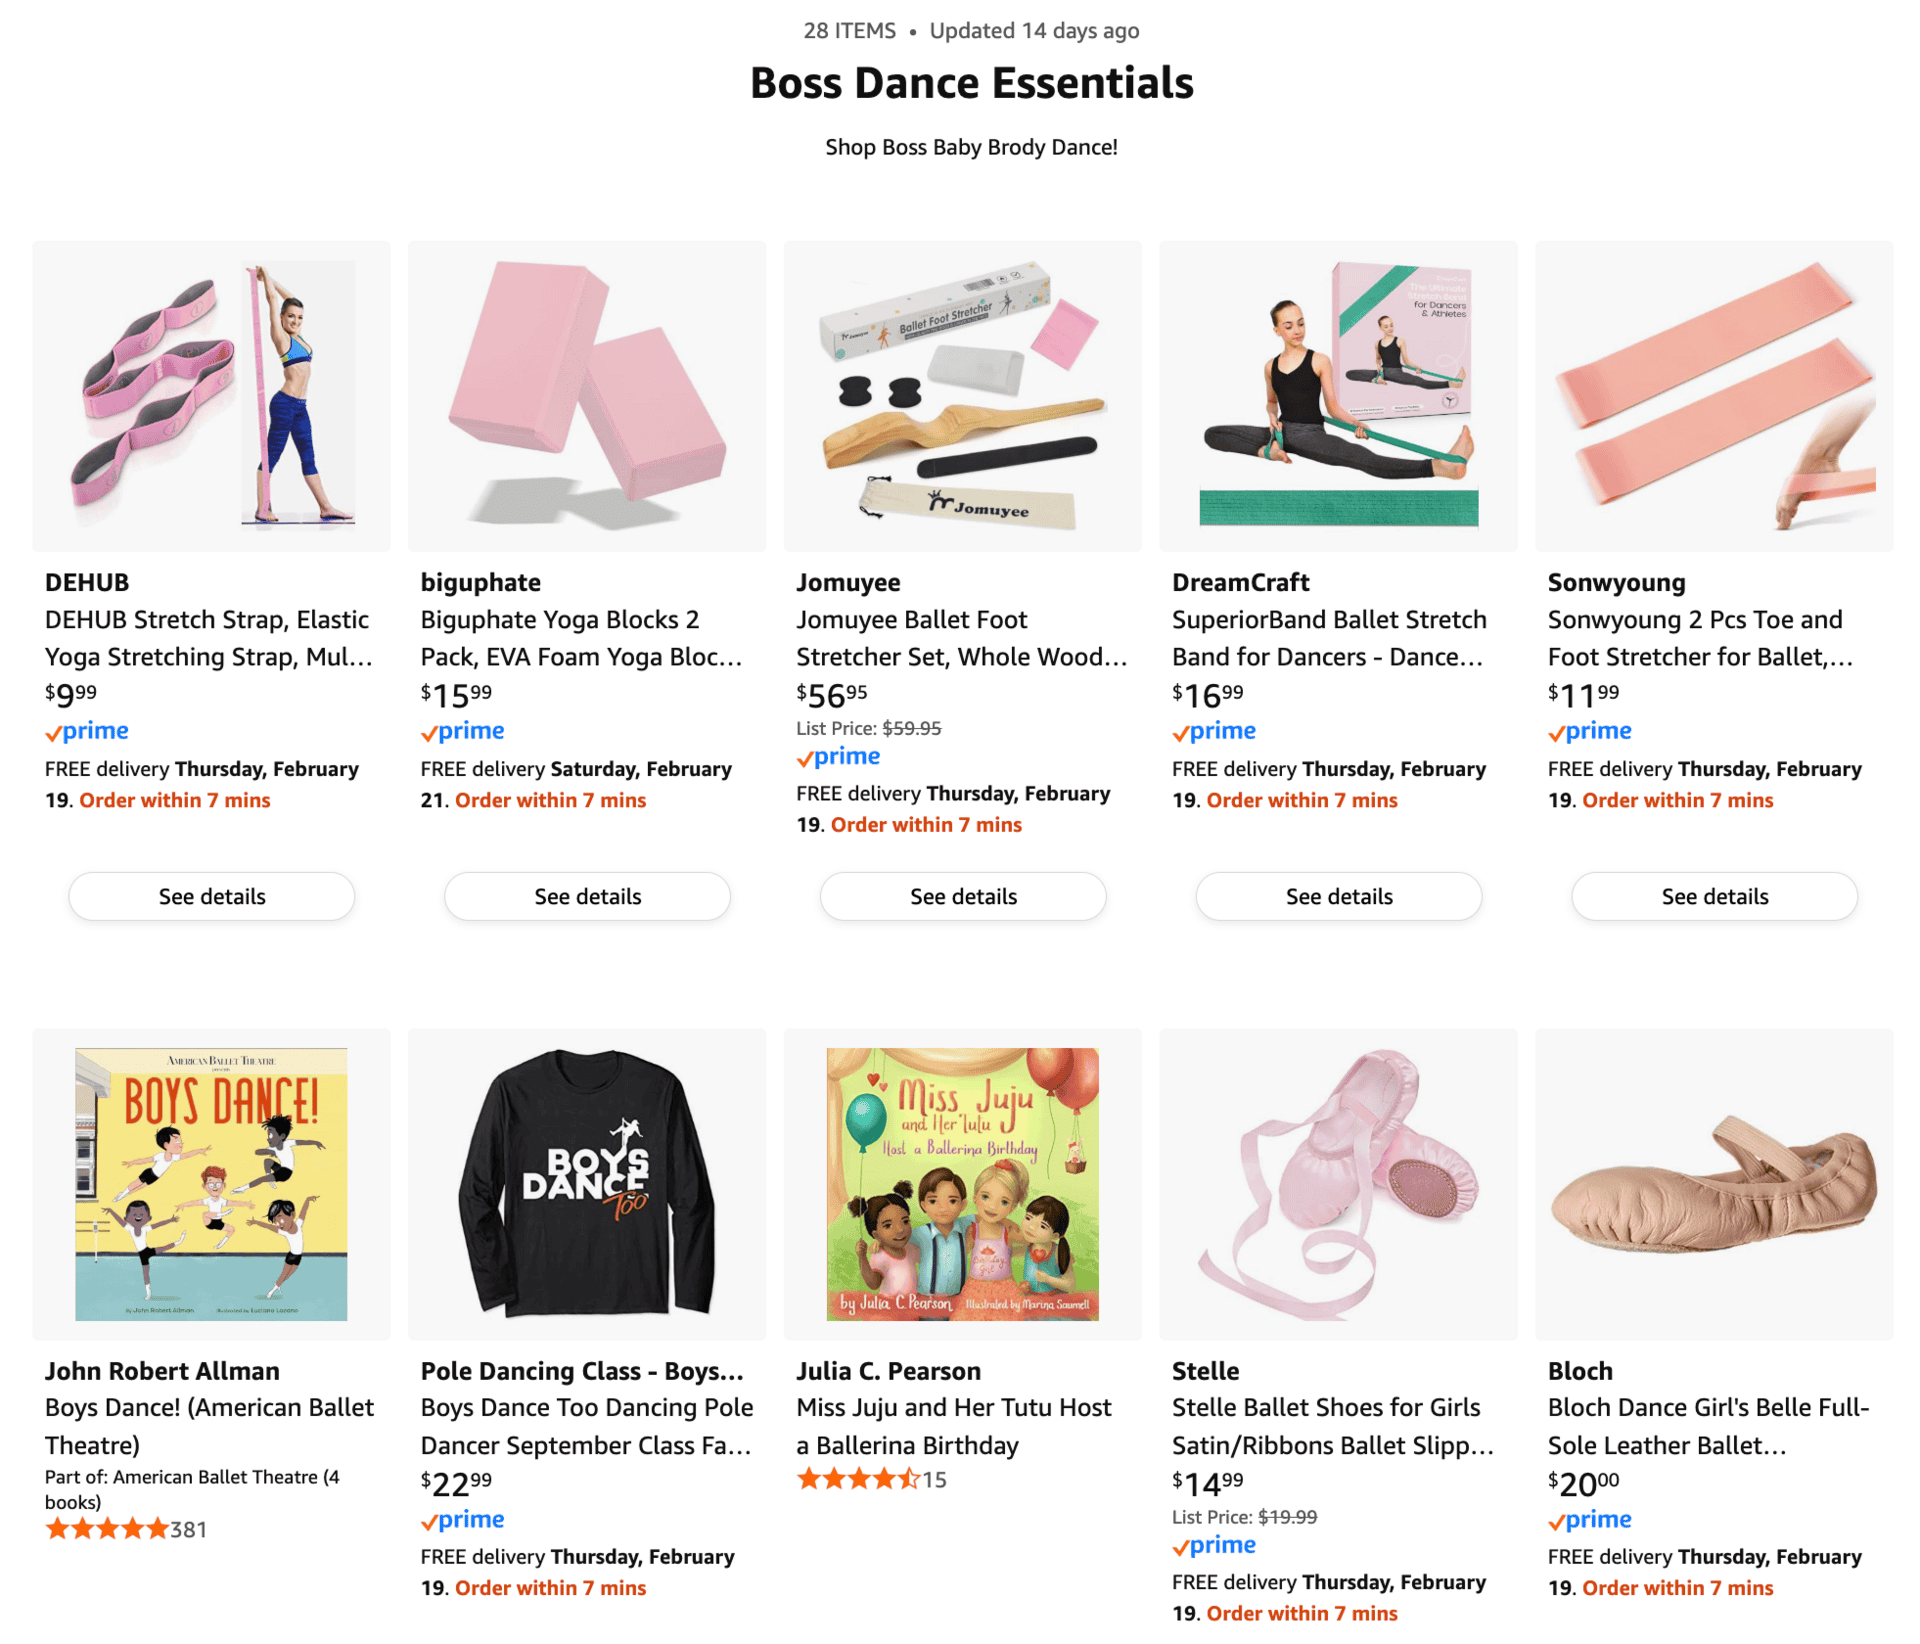
Task: Click the pink Biguphate Yoga Blocks image
Action: pos(587,395)
